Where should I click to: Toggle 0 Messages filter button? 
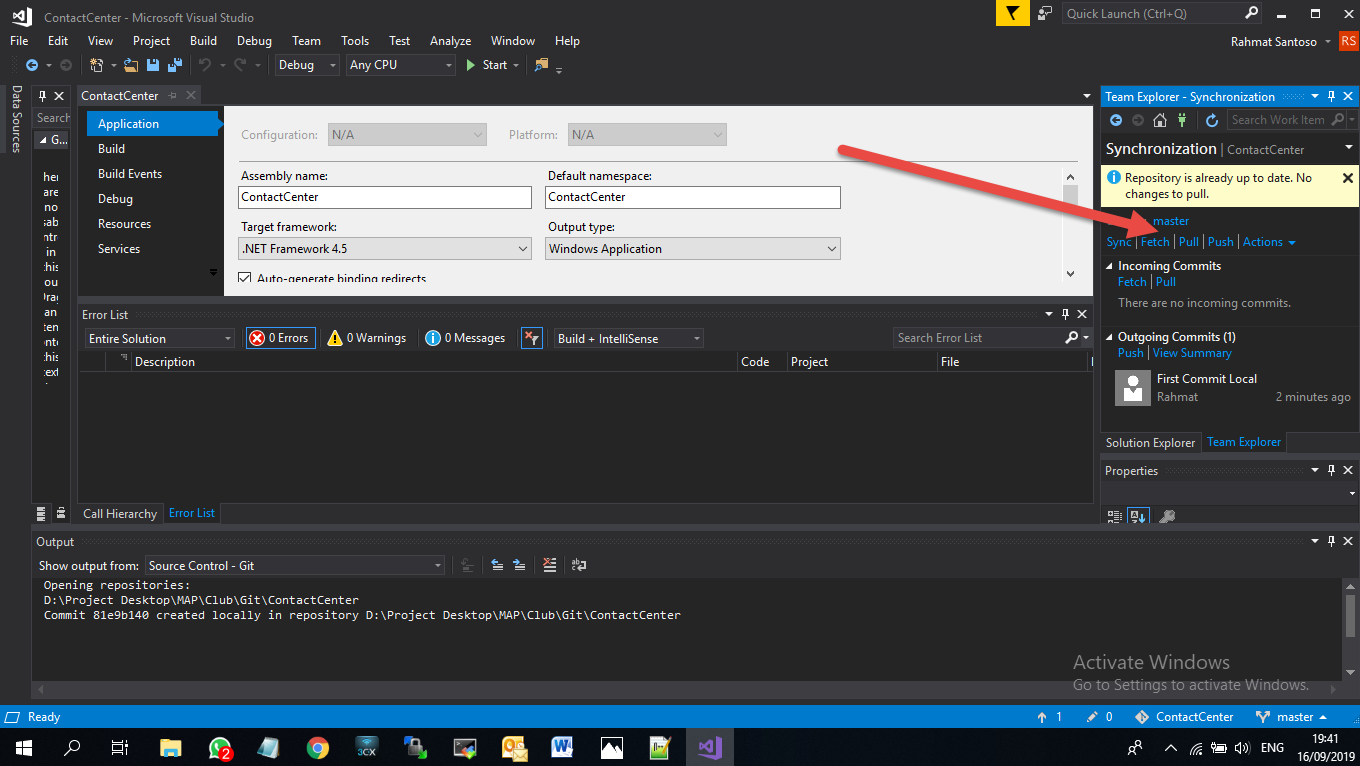(465, 338)
